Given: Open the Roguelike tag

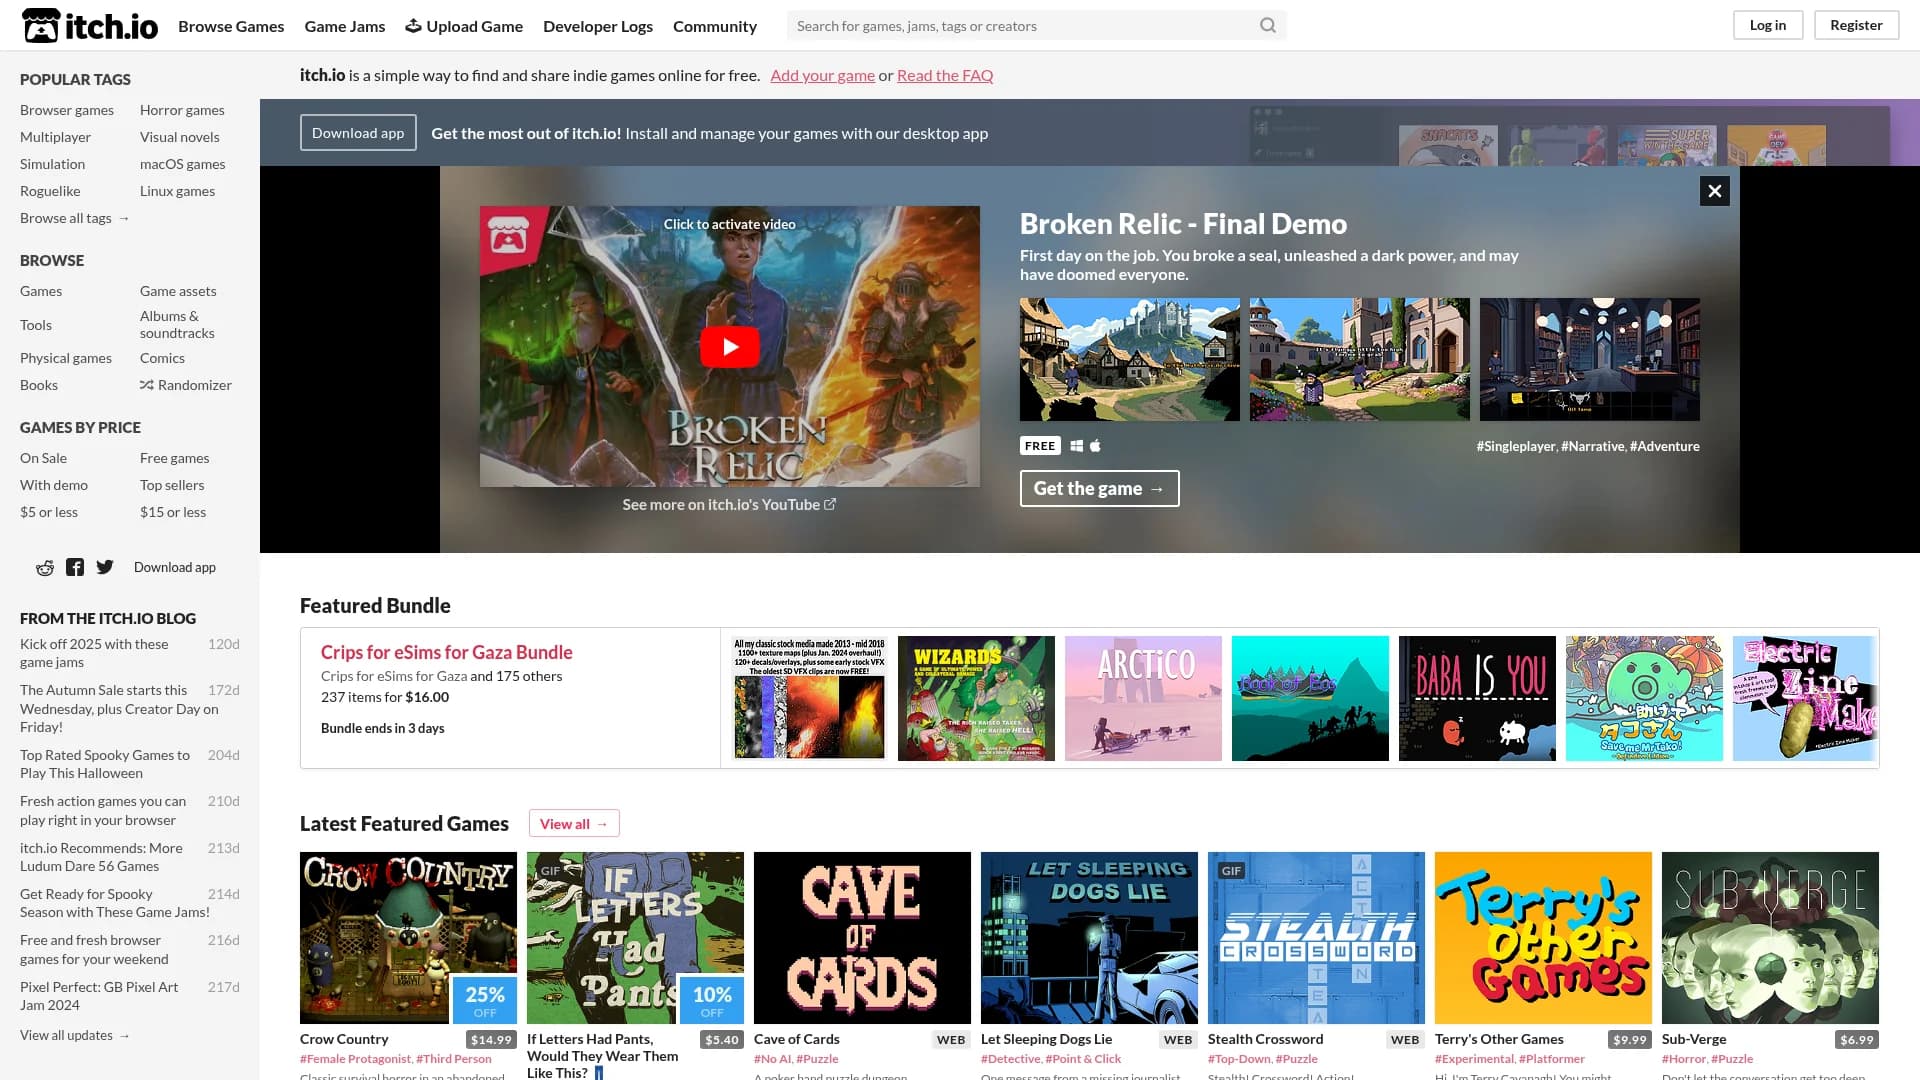Looking at the screenshot, I should click(x=50, y=191).
